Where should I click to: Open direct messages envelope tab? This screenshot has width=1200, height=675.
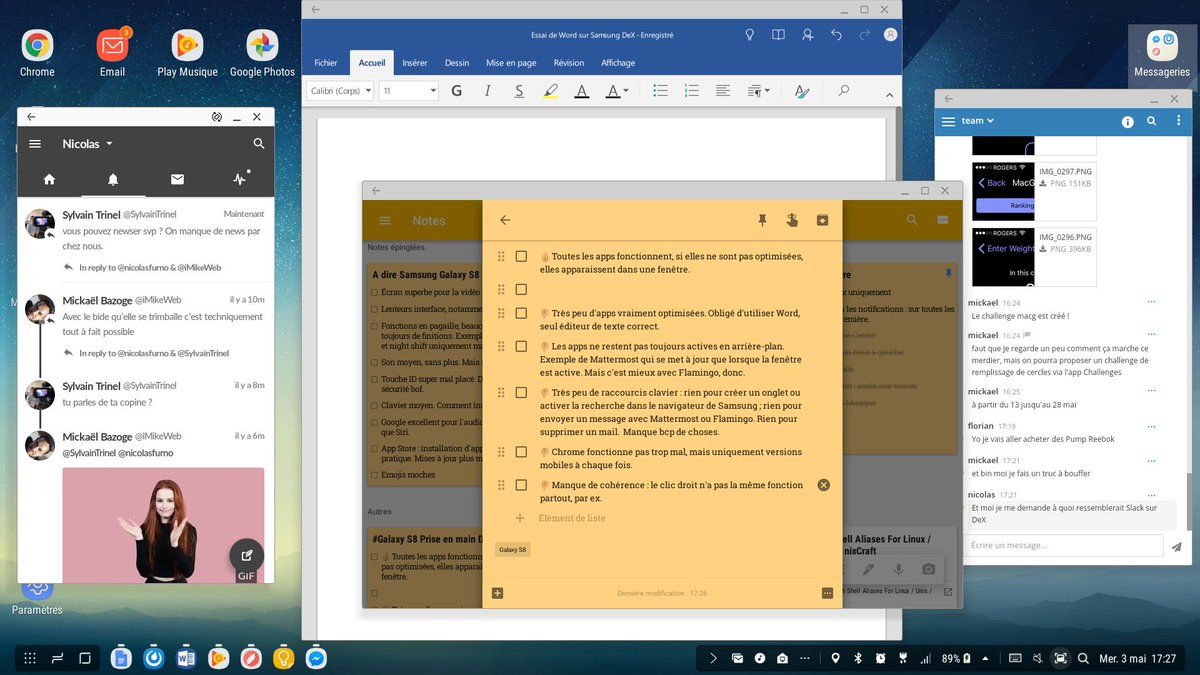(177, 180)
